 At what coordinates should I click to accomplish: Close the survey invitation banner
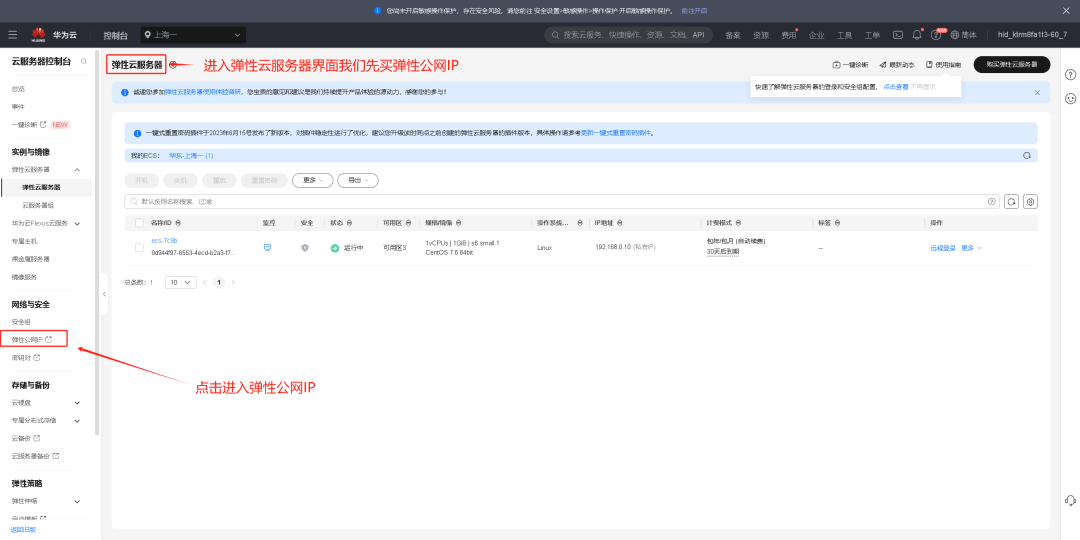(x=1037, y=92)
